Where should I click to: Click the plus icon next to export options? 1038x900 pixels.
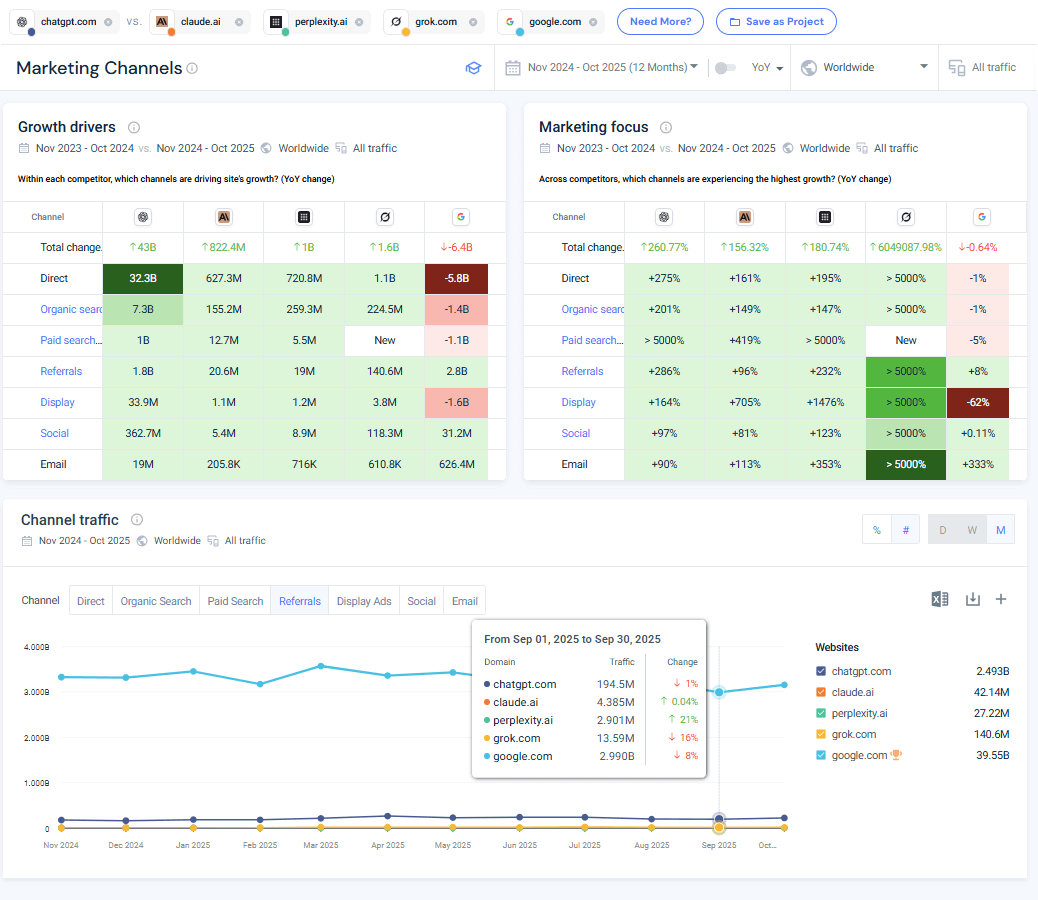pos(1001,598)
